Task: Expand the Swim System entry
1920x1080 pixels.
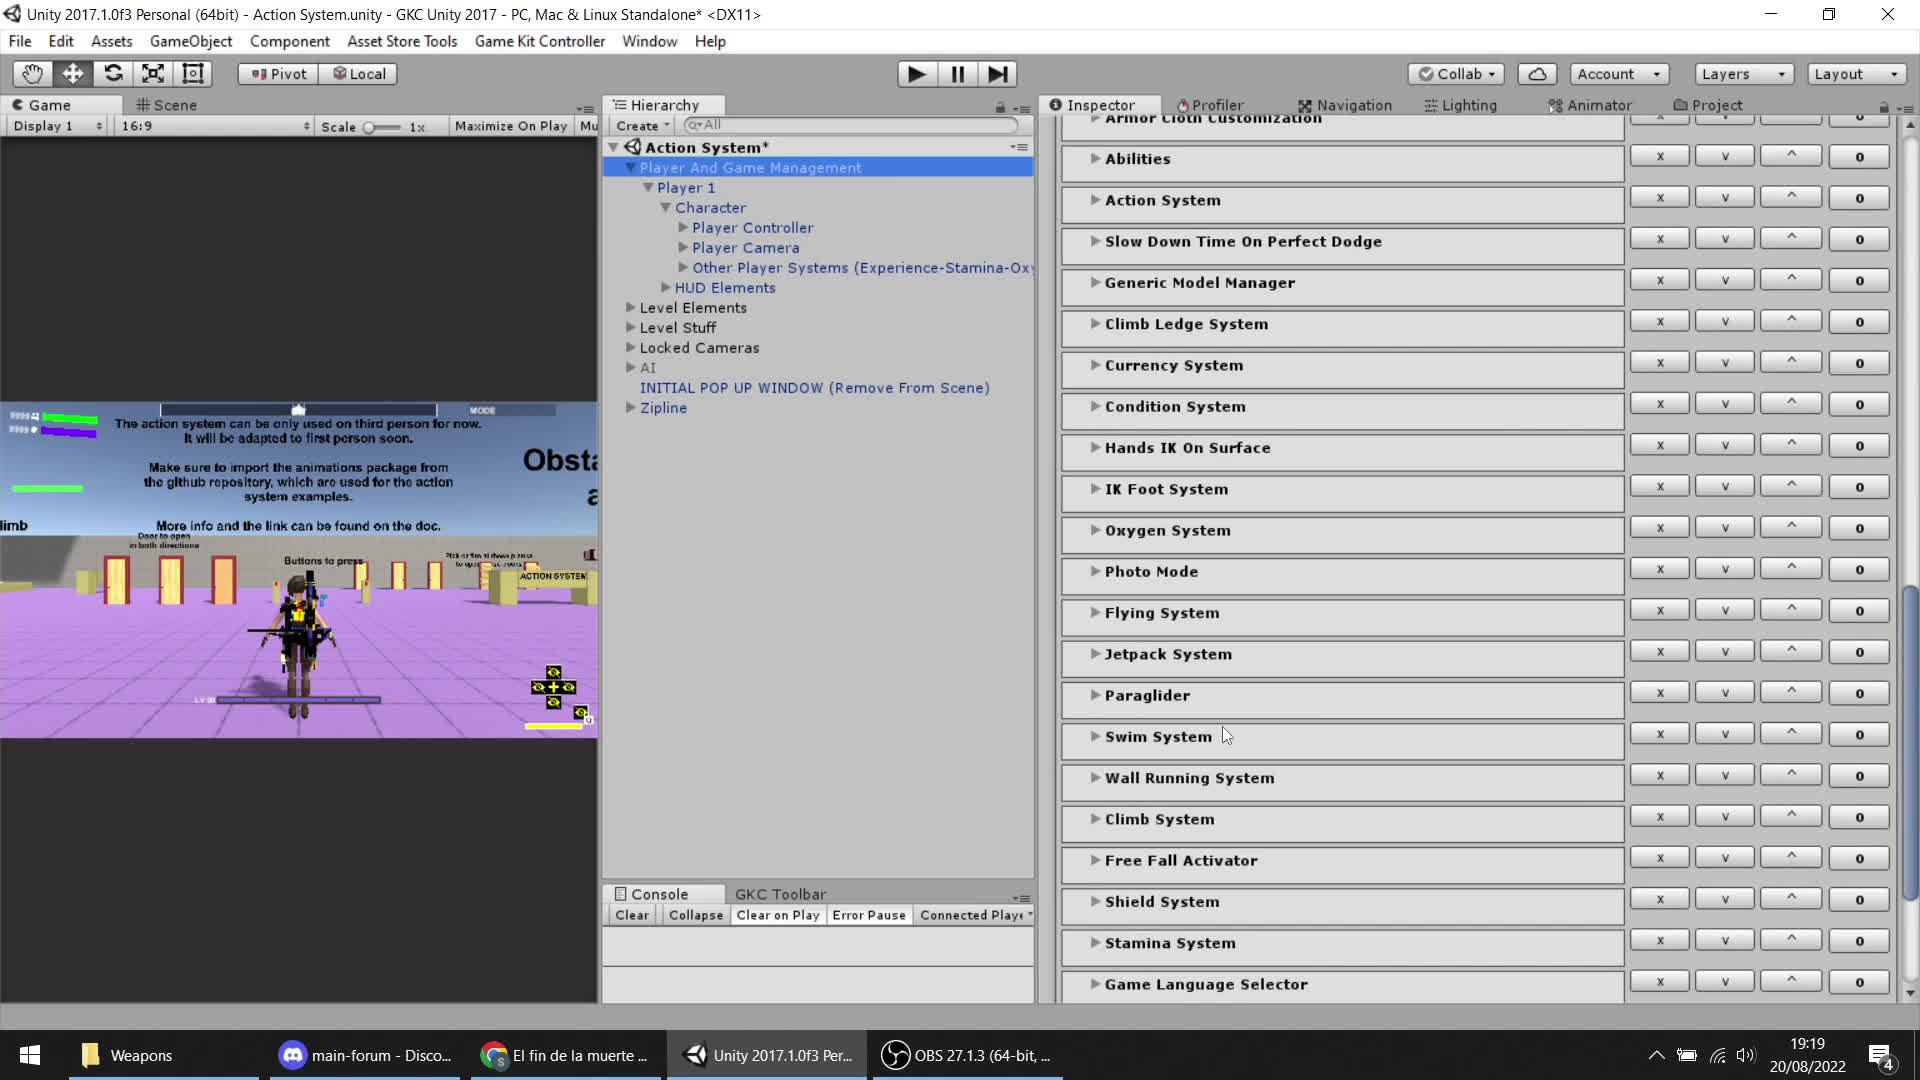Action: [1096, 736]
